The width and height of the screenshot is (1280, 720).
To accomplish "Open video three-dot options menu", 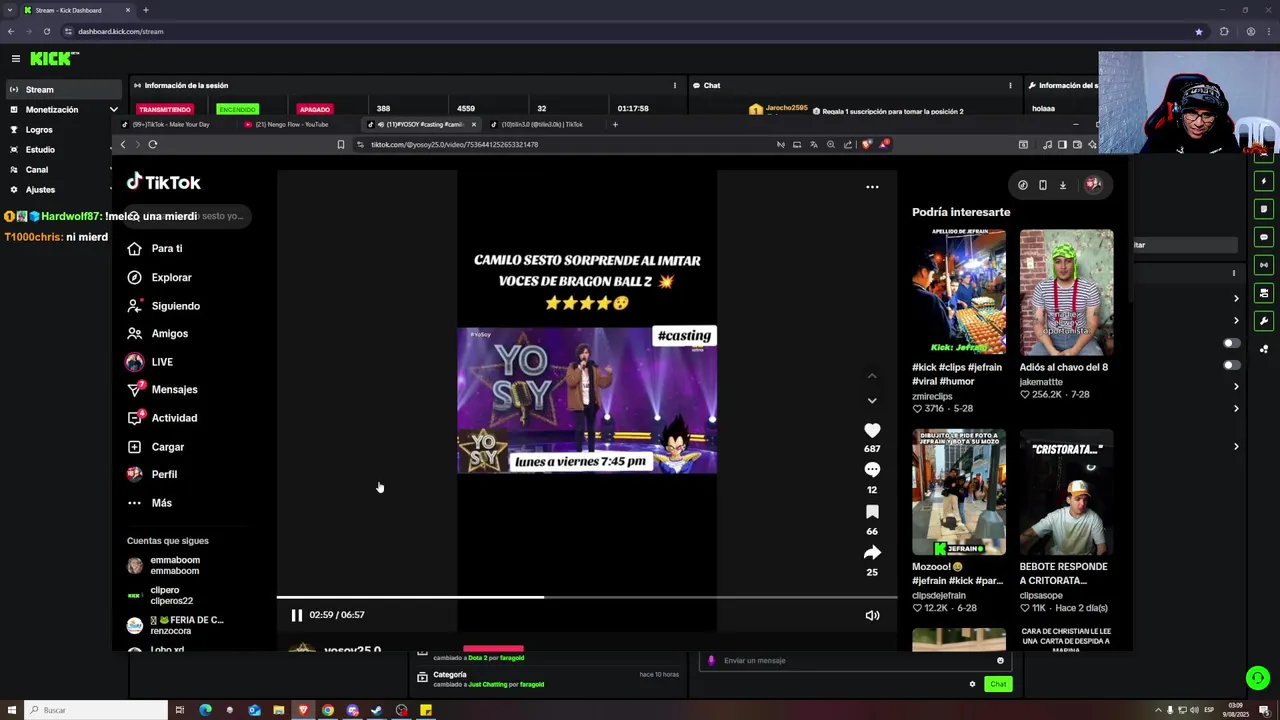I will (872, 186).
